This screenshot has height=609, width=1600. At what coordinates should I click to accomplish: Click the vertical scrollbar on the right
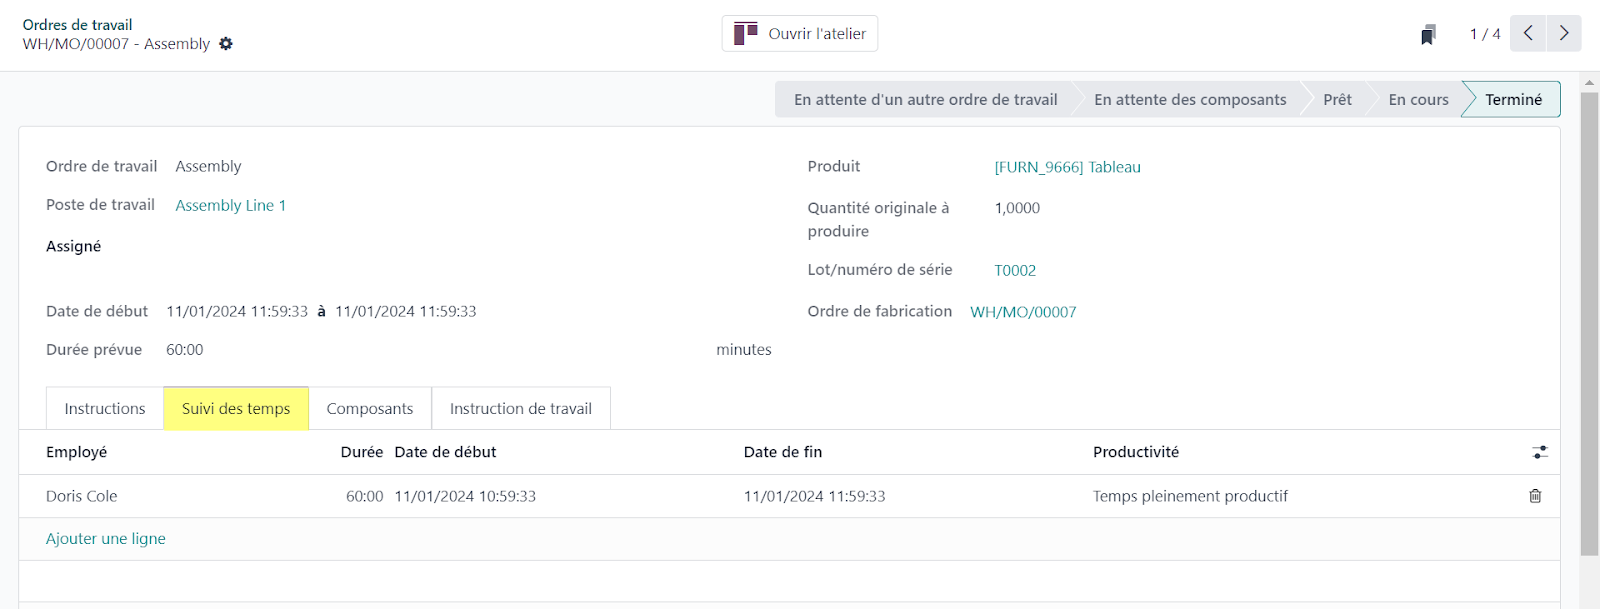tap(1589, 320)
